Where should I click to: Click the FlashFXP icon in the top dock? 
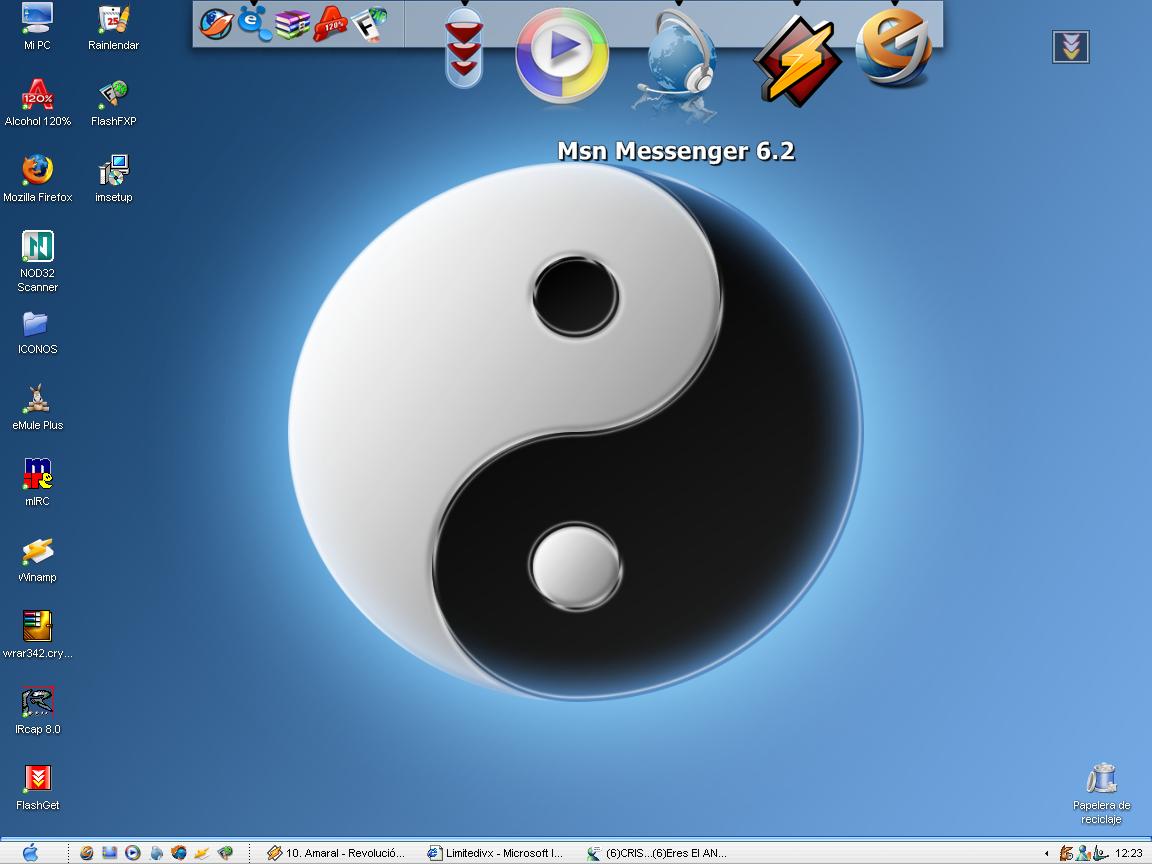click(369, 24)
